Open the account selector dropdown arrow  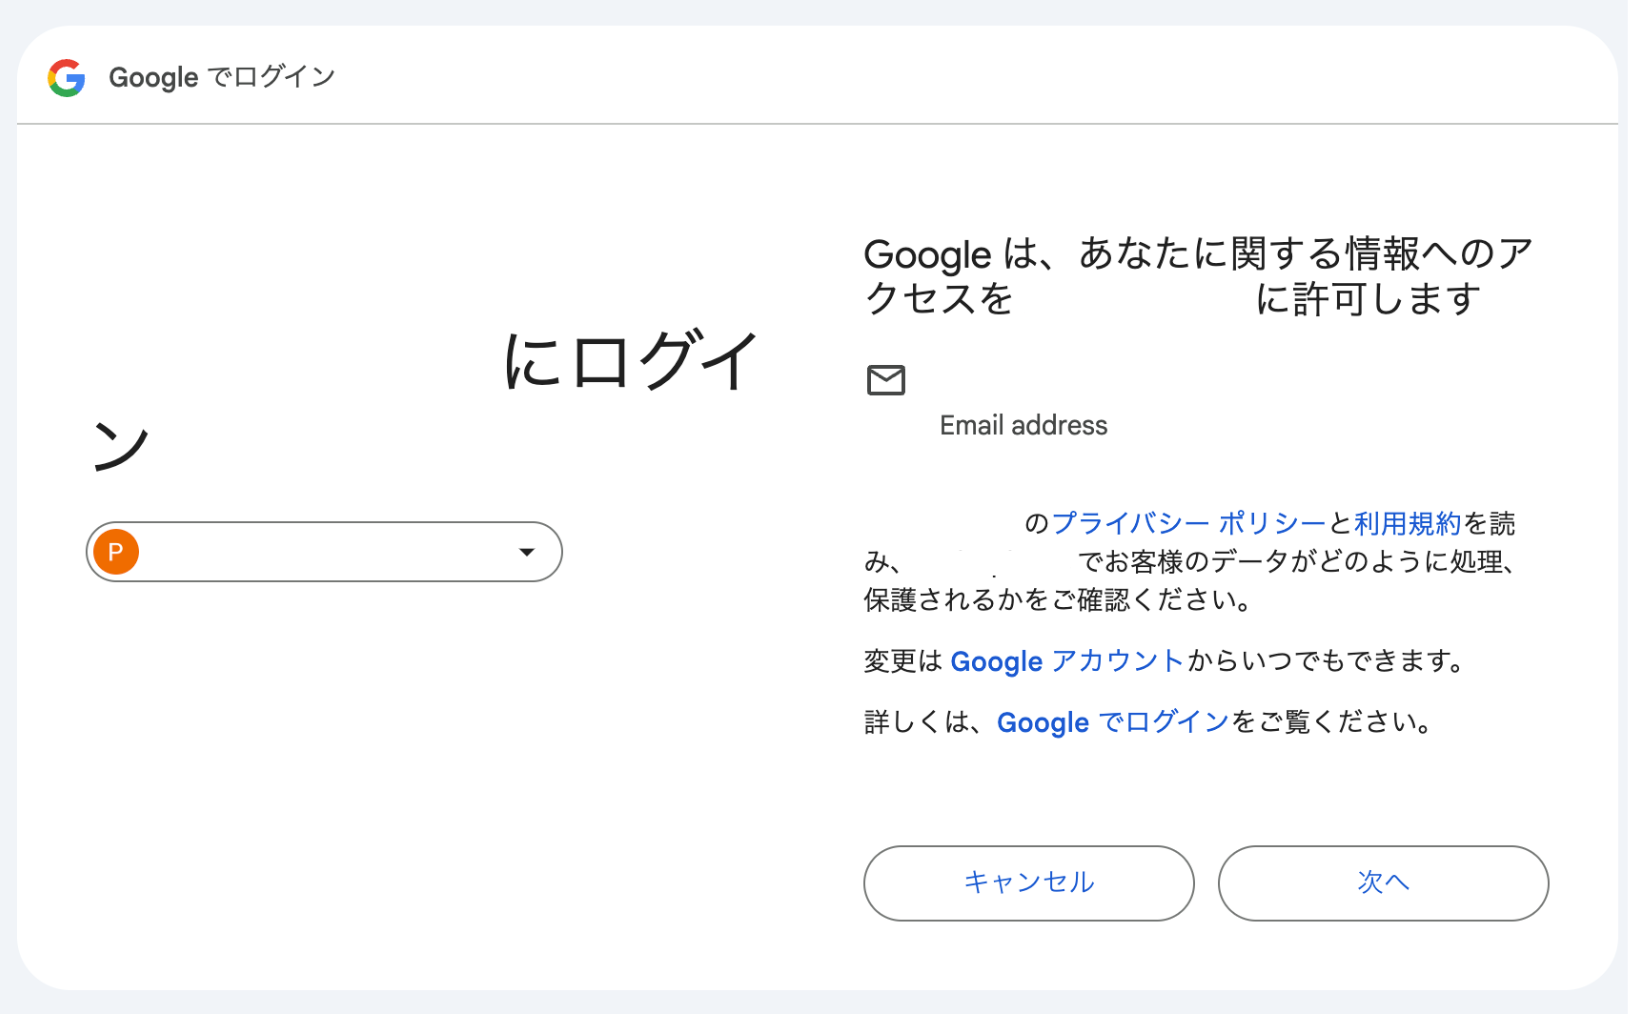[527, 552]
